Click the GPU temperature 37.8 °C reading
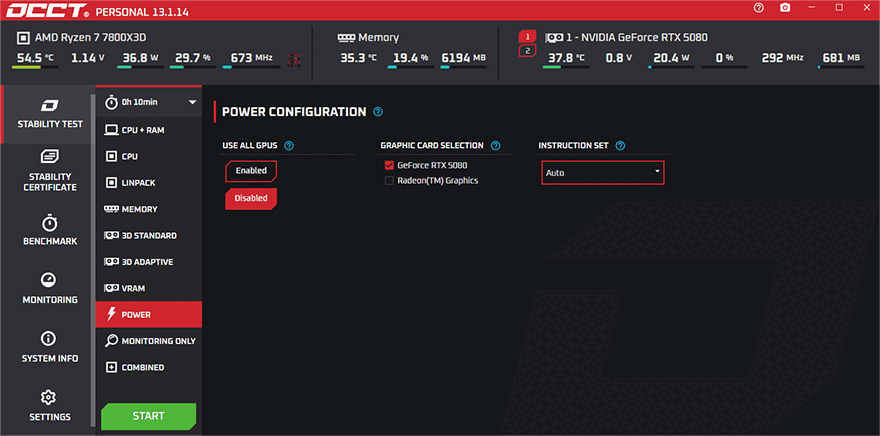This screenshot has width=880, height=436. pos(566,57)
